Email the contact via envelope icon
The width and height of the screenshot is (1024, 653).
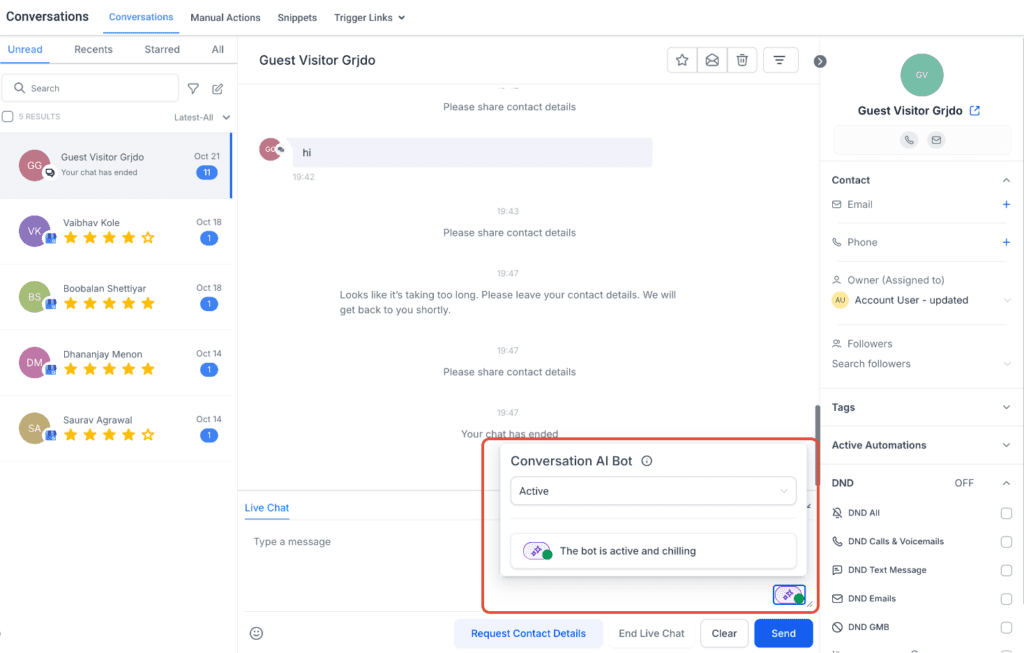tap(935, 139)
